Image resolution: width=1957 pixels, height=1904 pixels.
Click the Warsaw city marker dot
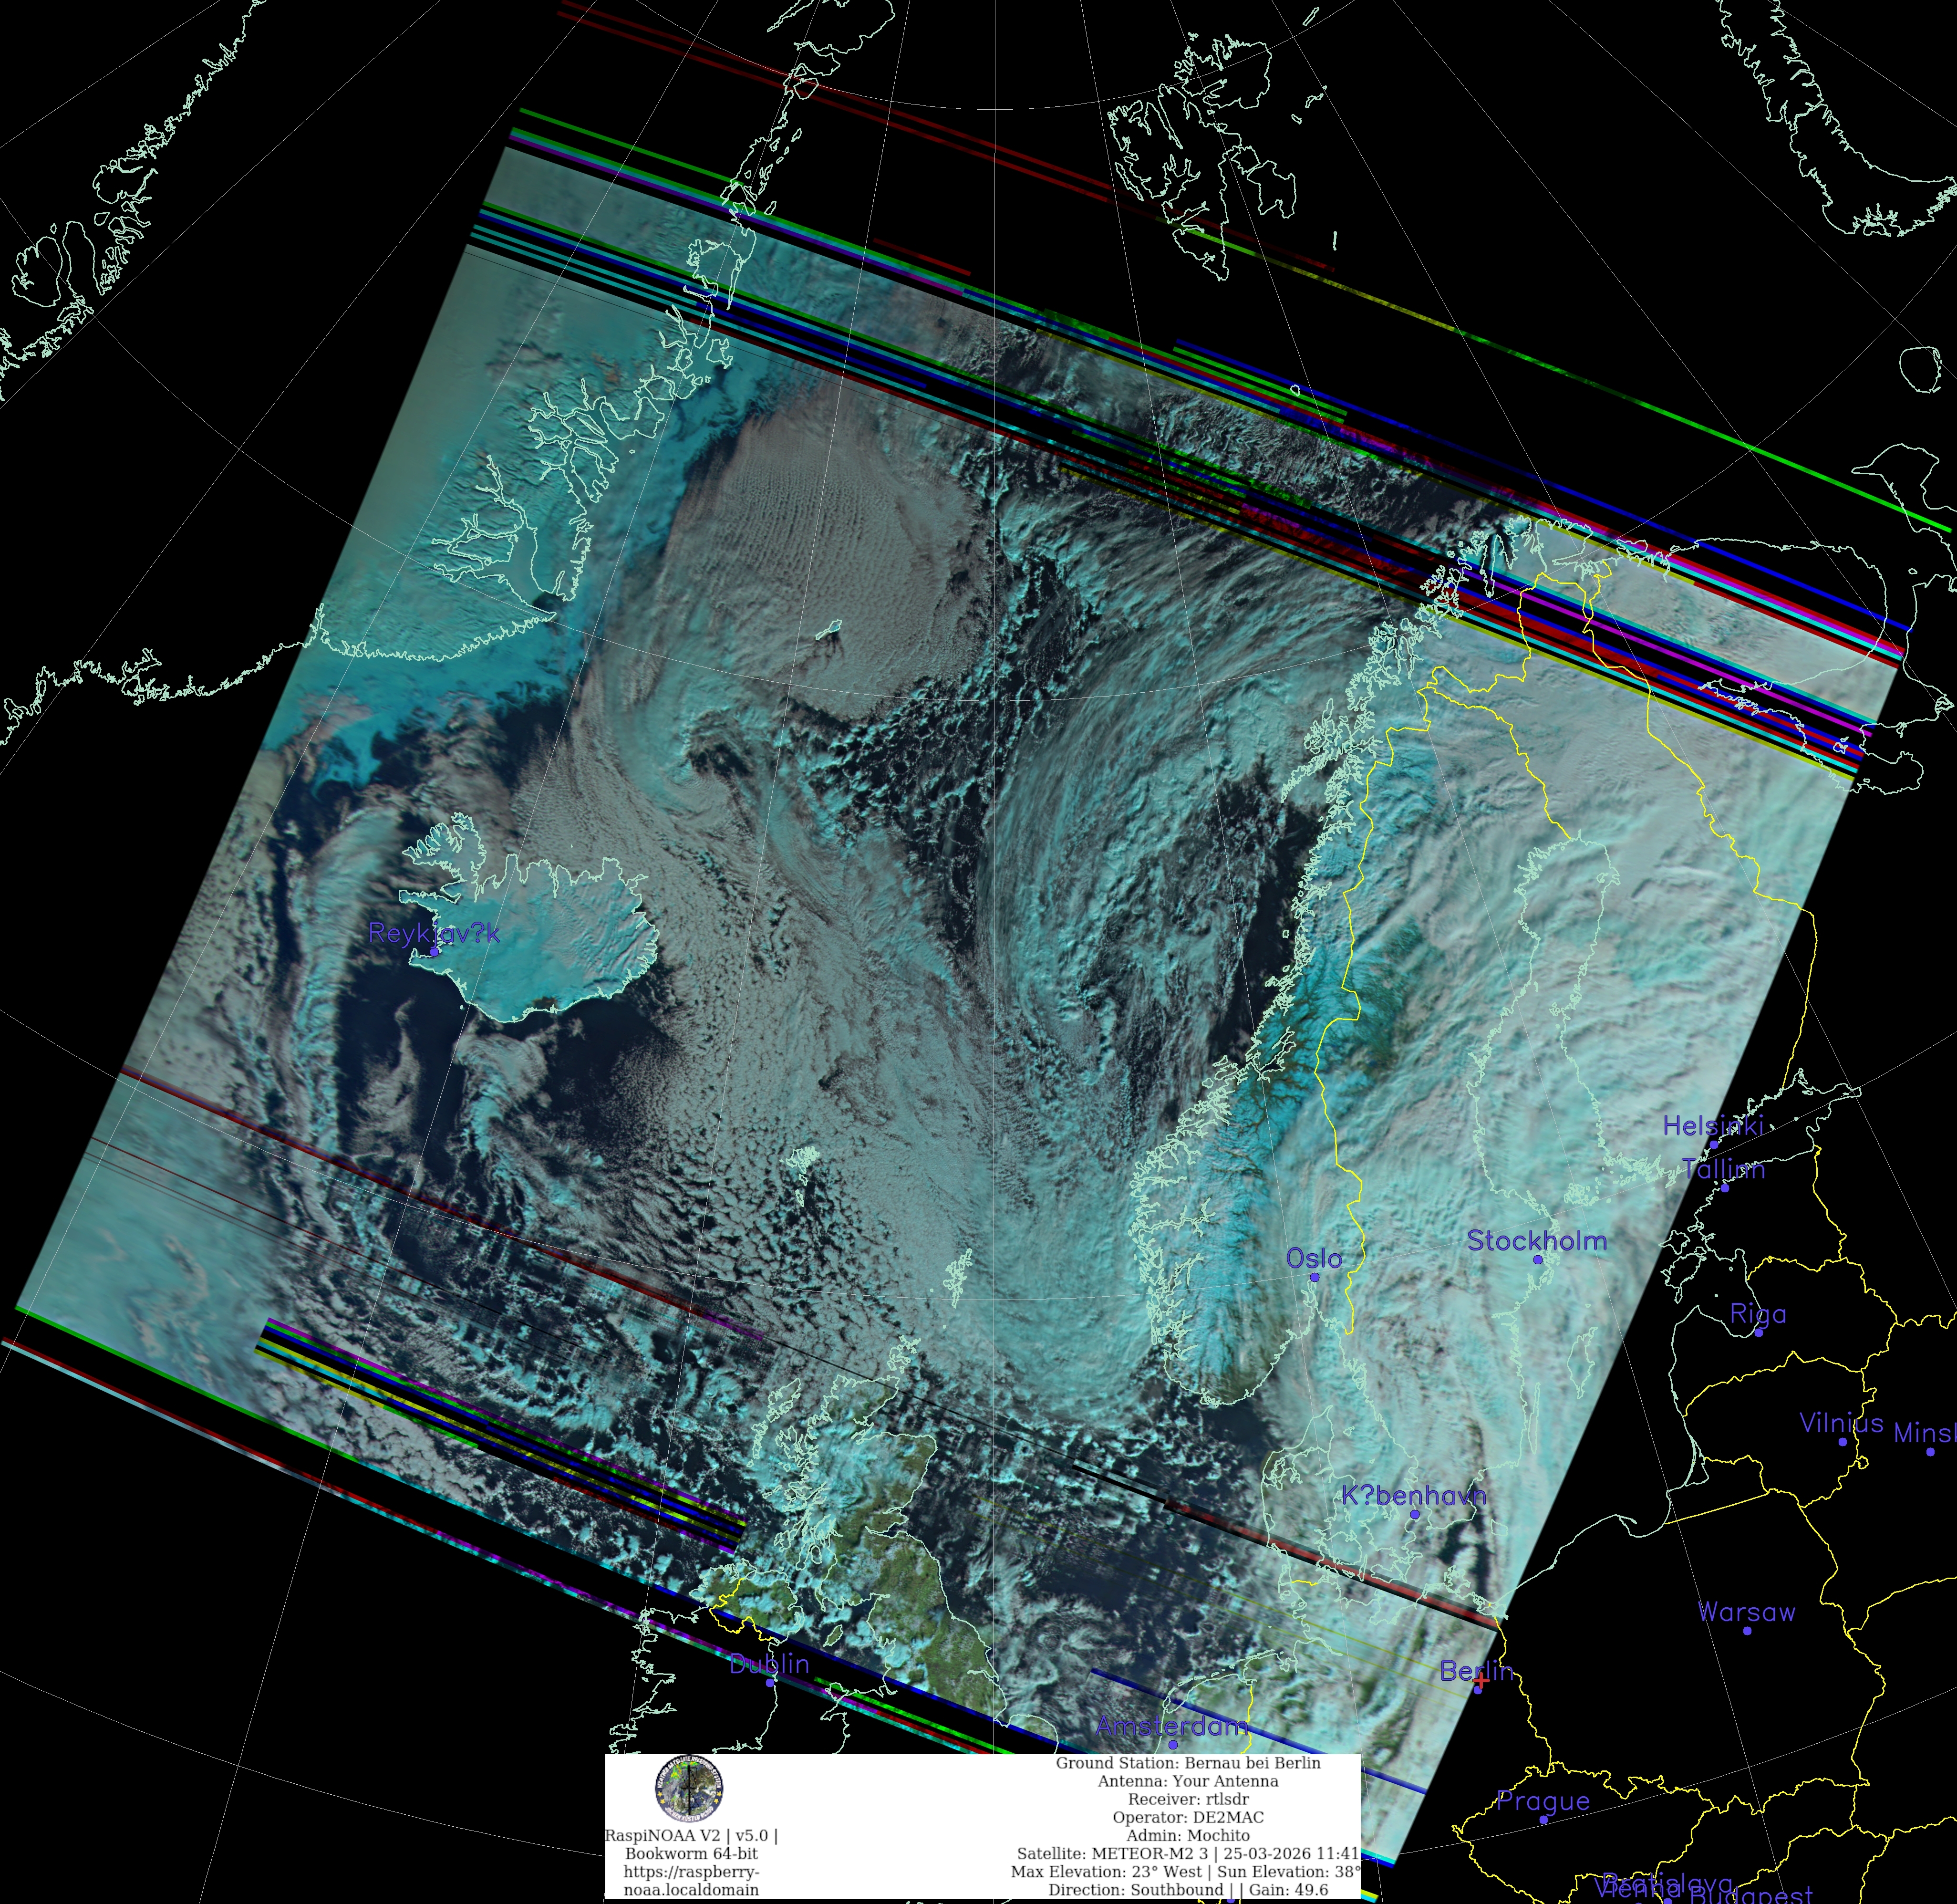(x=1747, y=1631)
